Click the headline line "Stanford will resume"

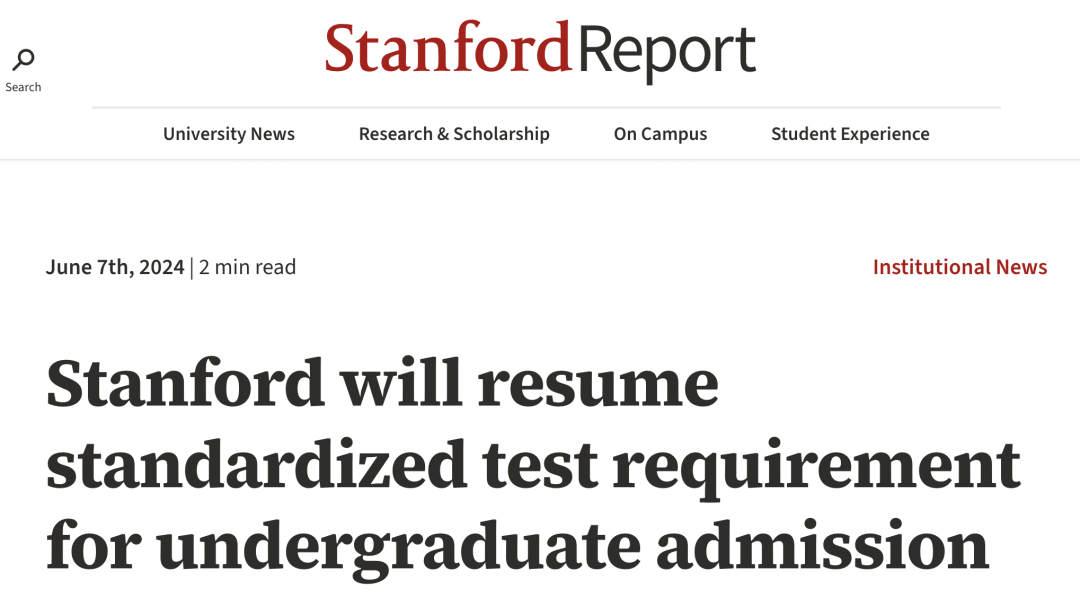(x=382, y=383)
